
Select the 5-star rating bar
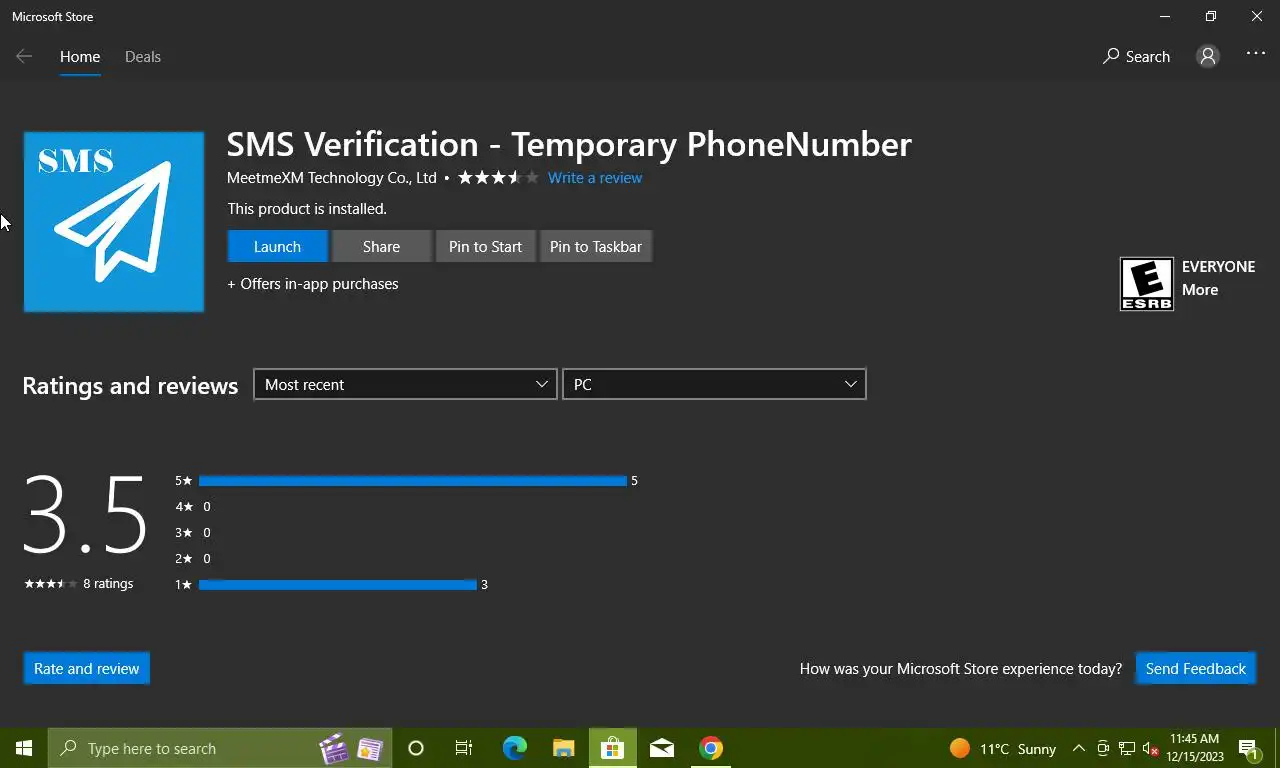[x=412, y=481]
